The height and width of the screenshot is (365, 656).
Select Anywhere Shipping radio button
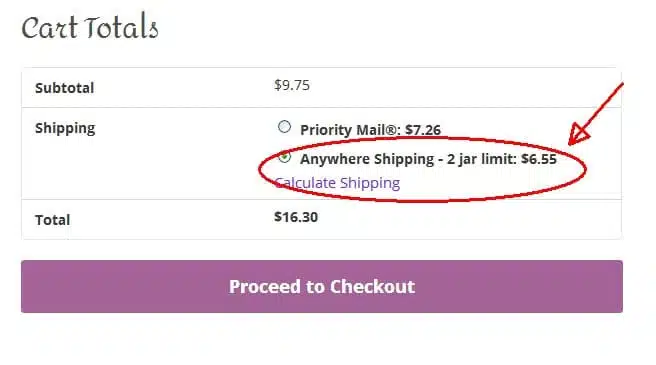point(284,157)
